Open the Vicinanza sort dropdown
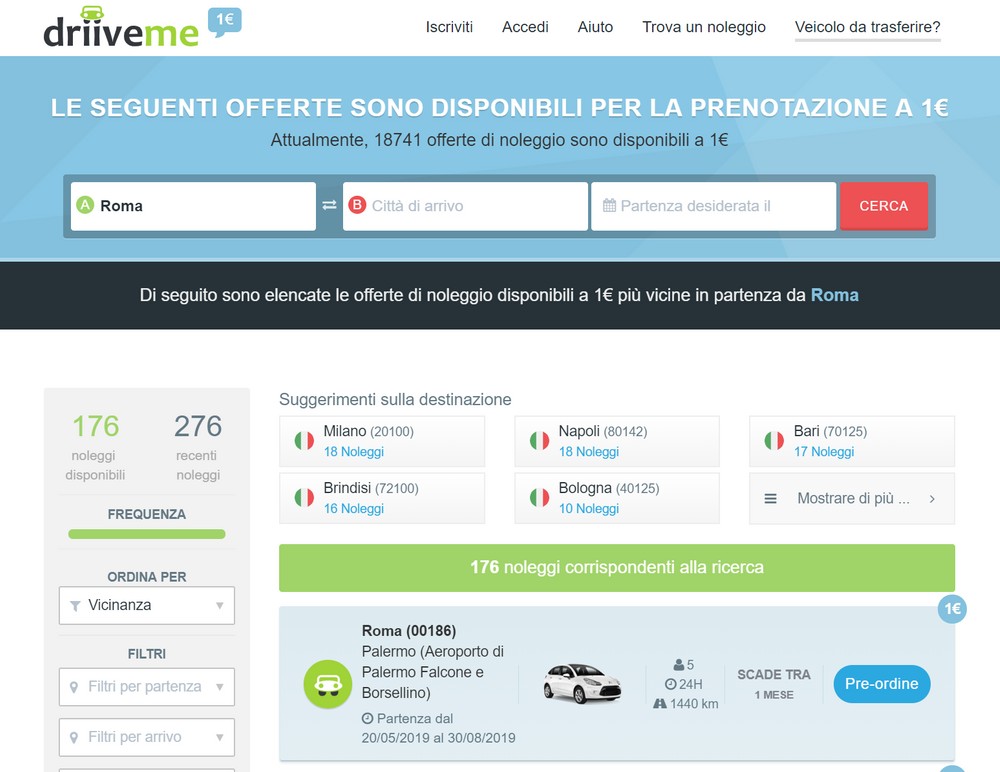 147,605
